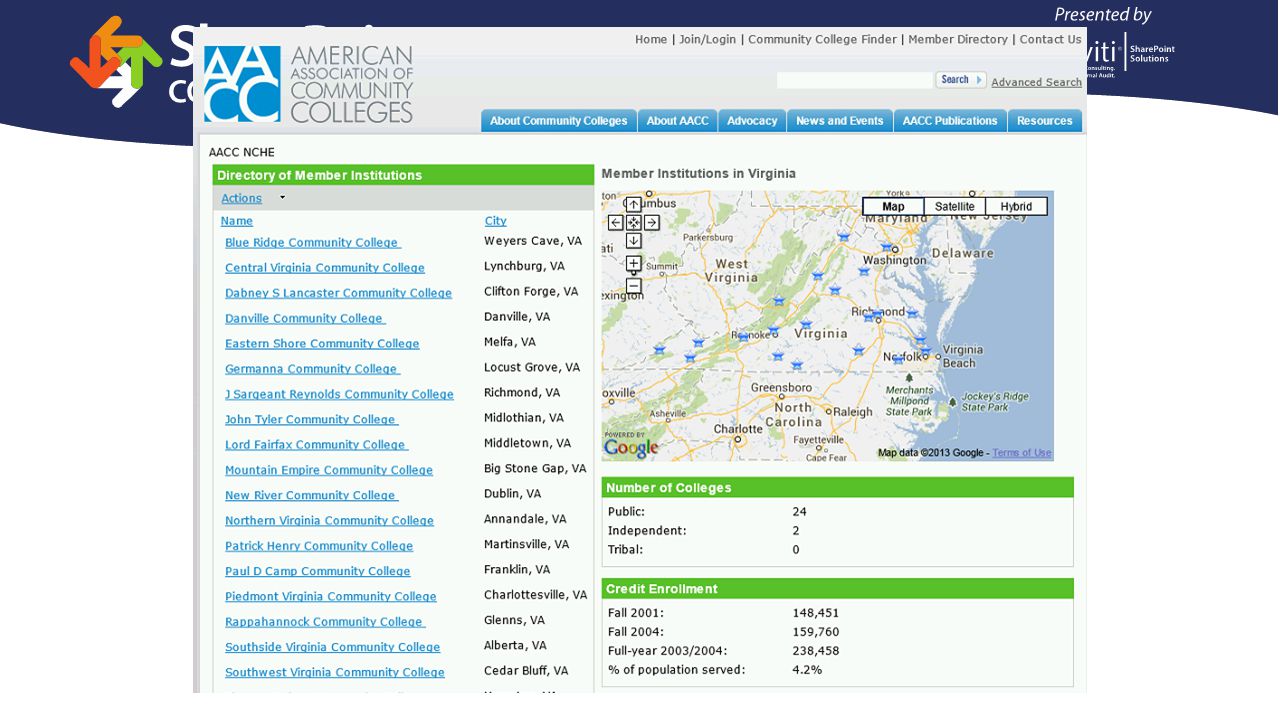Open John Tyler Community College

tap(312, 419)
